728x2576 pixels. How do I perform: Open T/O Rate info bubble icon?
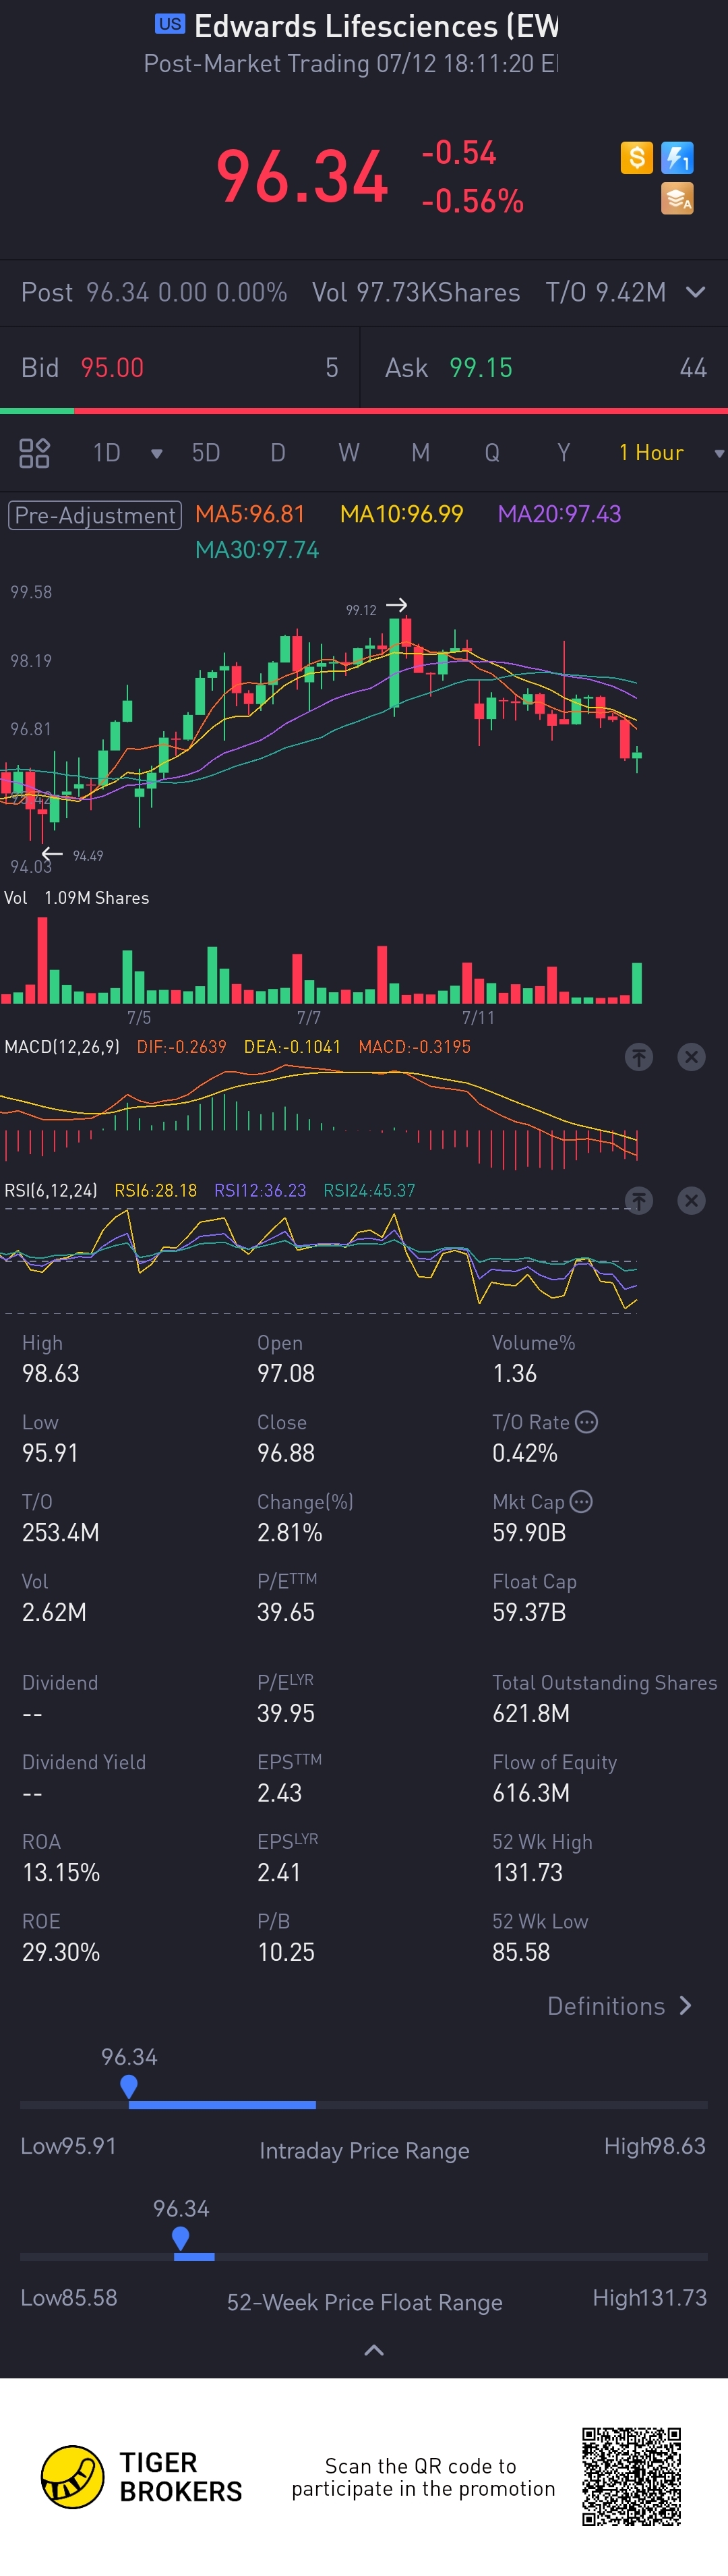587,1422
